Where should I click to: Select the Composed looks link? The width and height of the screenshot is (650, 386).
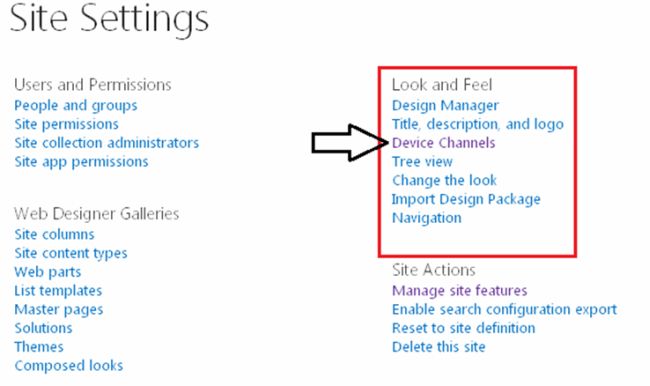coord(68,366)
